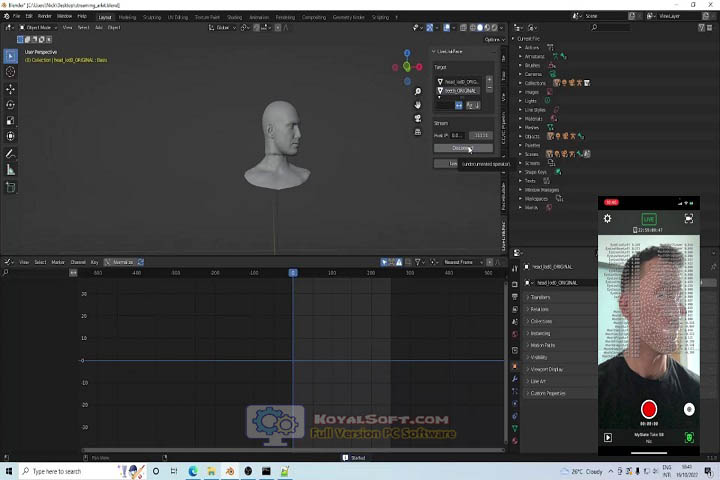Switch to the Geometry Nodes workspace tab
Screen dimensions: 720x480
(x=348, y=17)
